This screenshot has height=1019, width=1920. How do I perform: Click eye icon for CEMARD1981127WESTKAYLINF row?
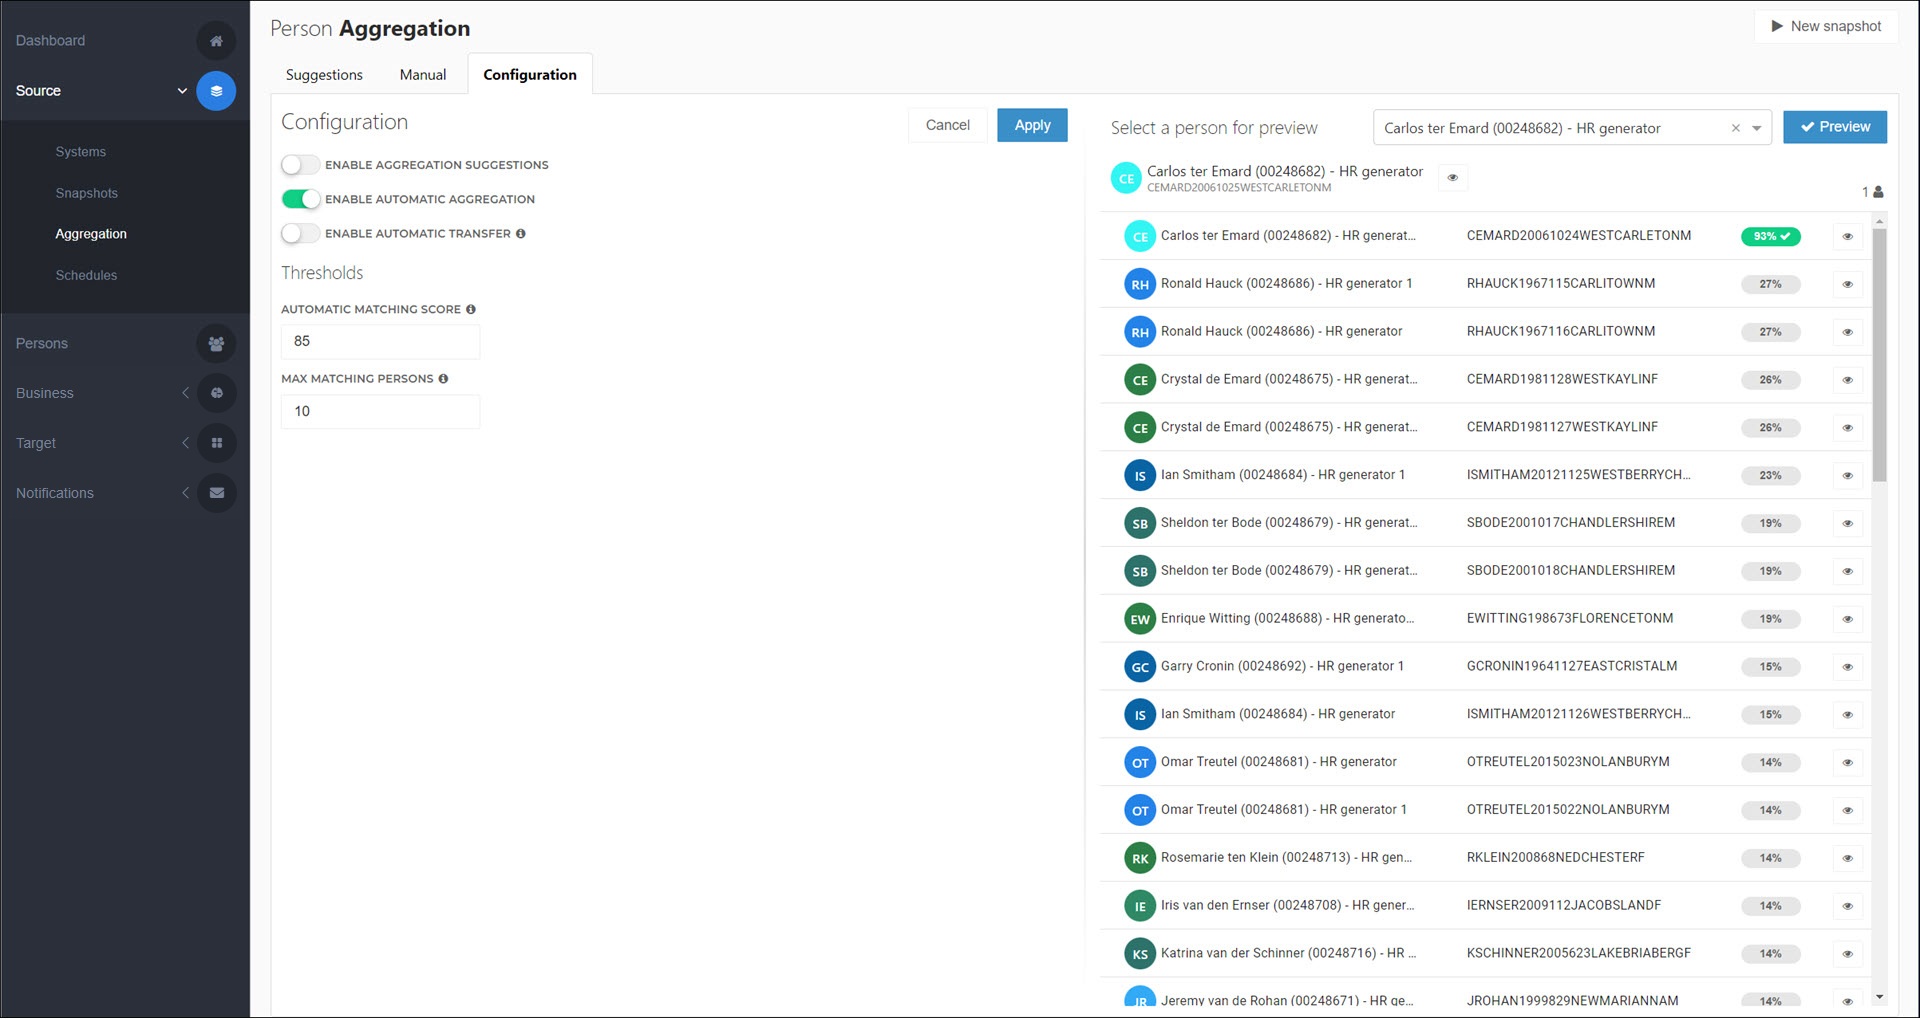pyautogui.click(x=1847, y=428)
